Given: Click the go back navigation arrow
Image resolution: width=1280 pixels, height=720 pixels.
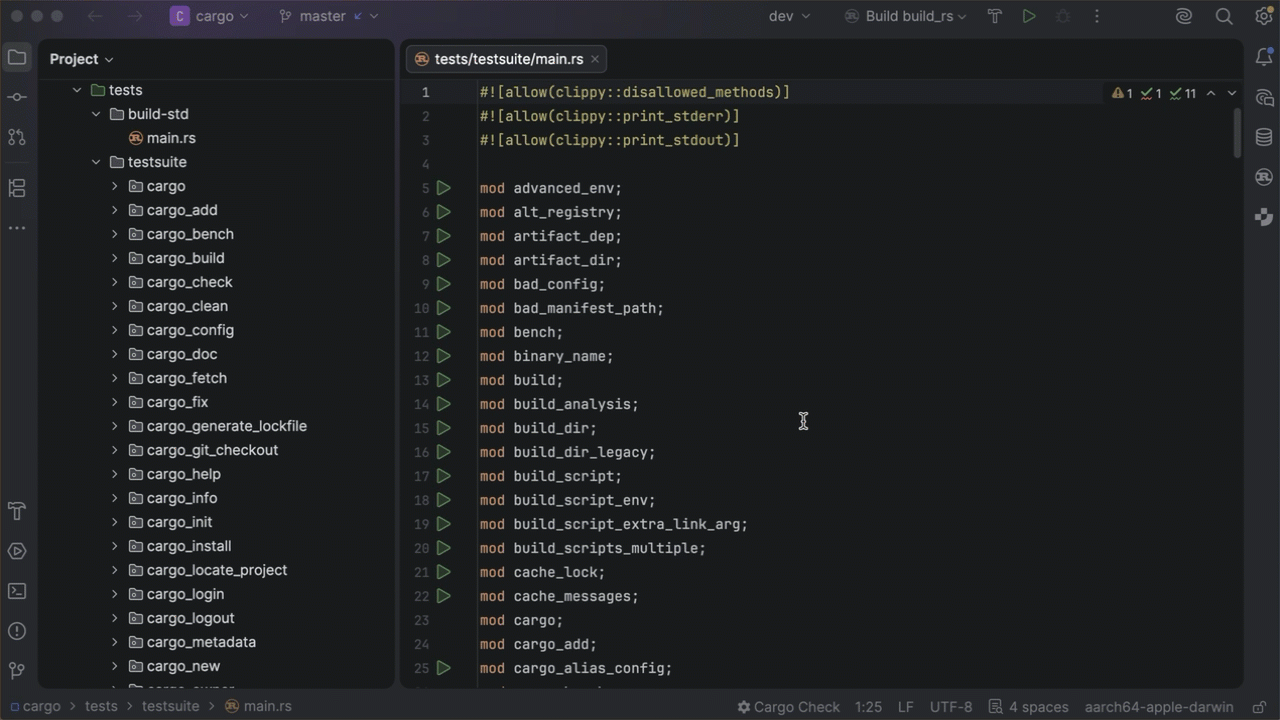Looking at the screenshot, I should [95, 16].
